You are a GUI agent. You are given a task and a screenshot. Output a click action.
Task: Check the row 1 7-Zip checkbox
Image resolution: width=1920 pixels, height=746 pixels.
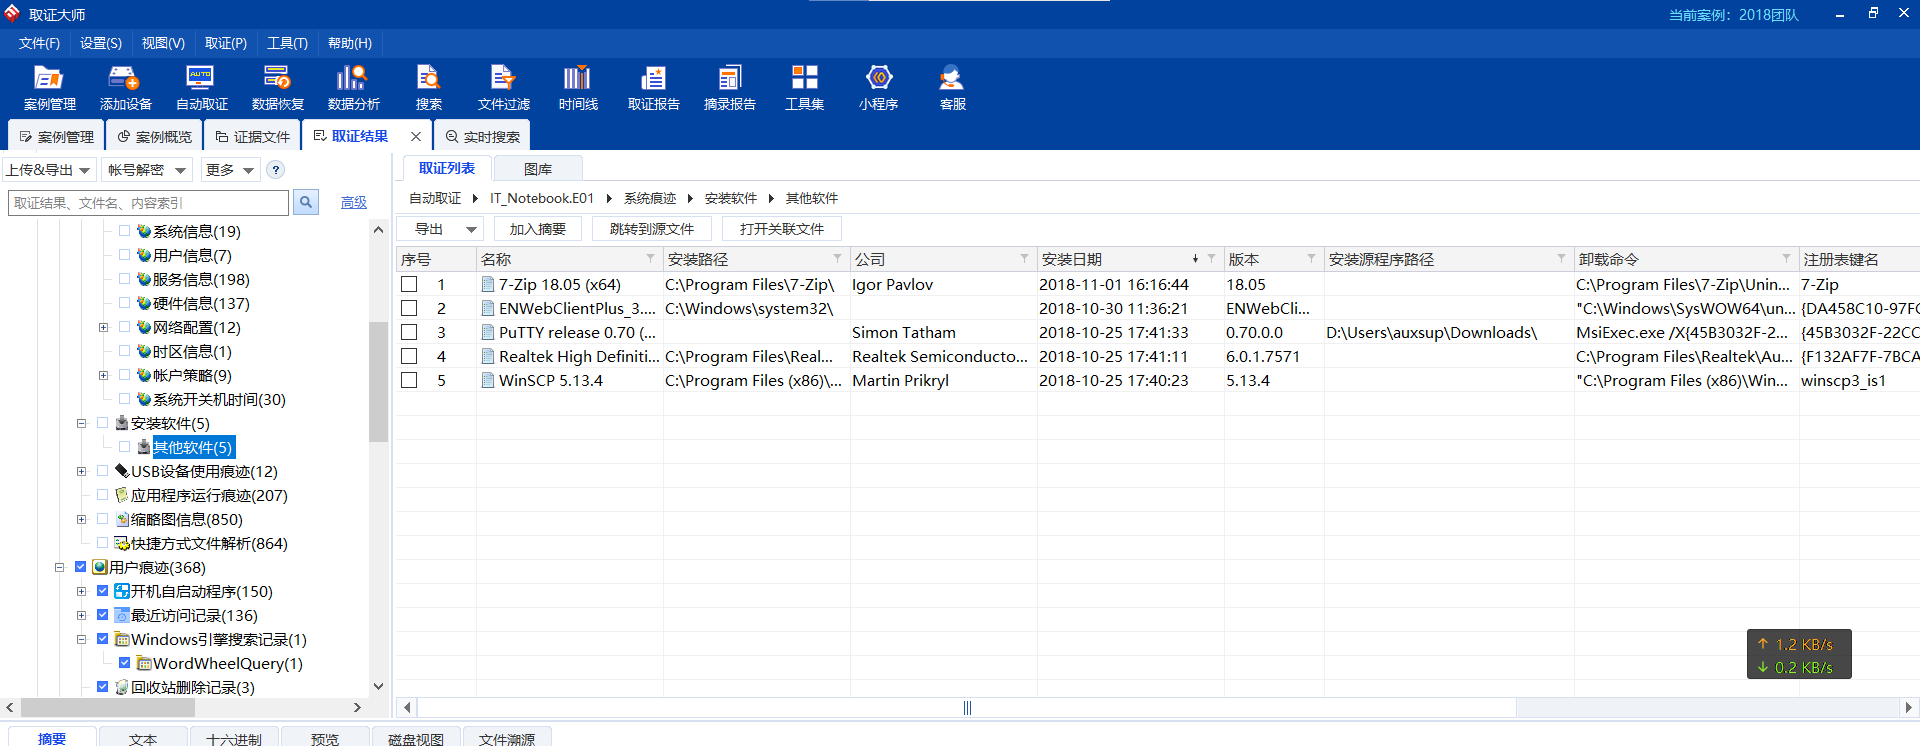pyautogui.click(x=409, y=284)
